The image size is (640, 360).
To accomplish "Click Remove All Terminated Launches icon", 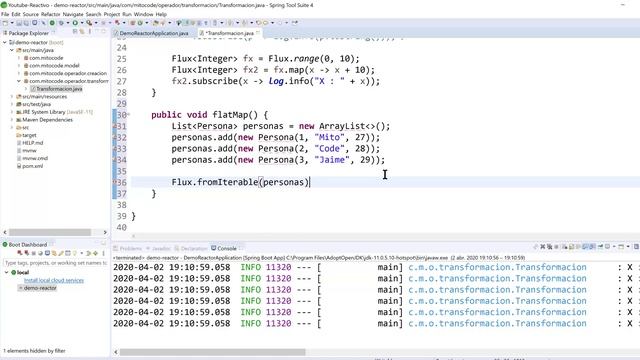I will 549,247.
